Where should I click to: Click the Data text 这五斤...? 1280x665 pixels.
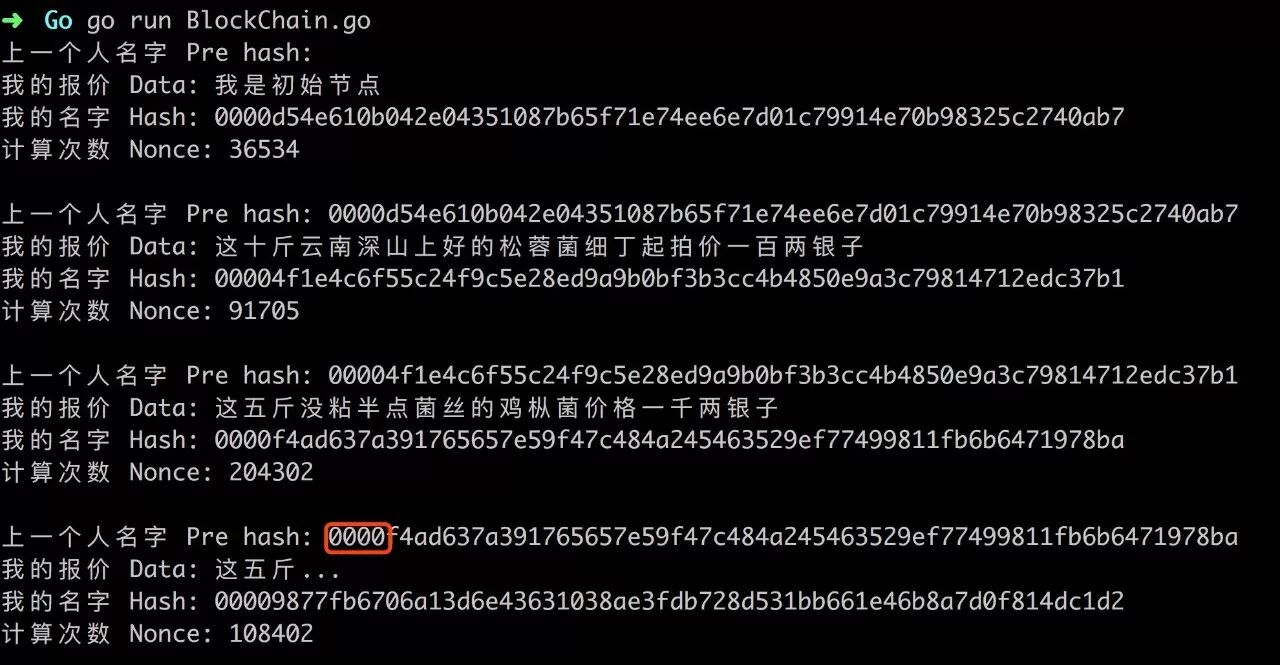(278, 570)
